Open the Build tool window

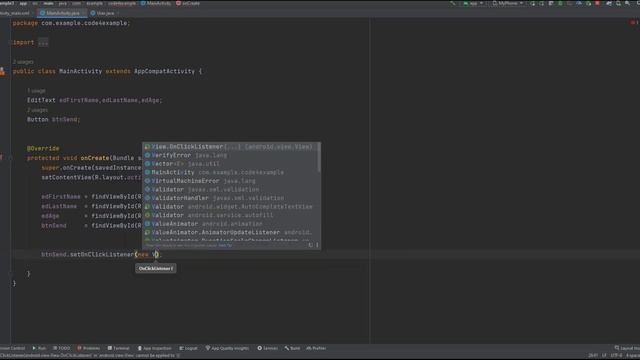point(292,348)
